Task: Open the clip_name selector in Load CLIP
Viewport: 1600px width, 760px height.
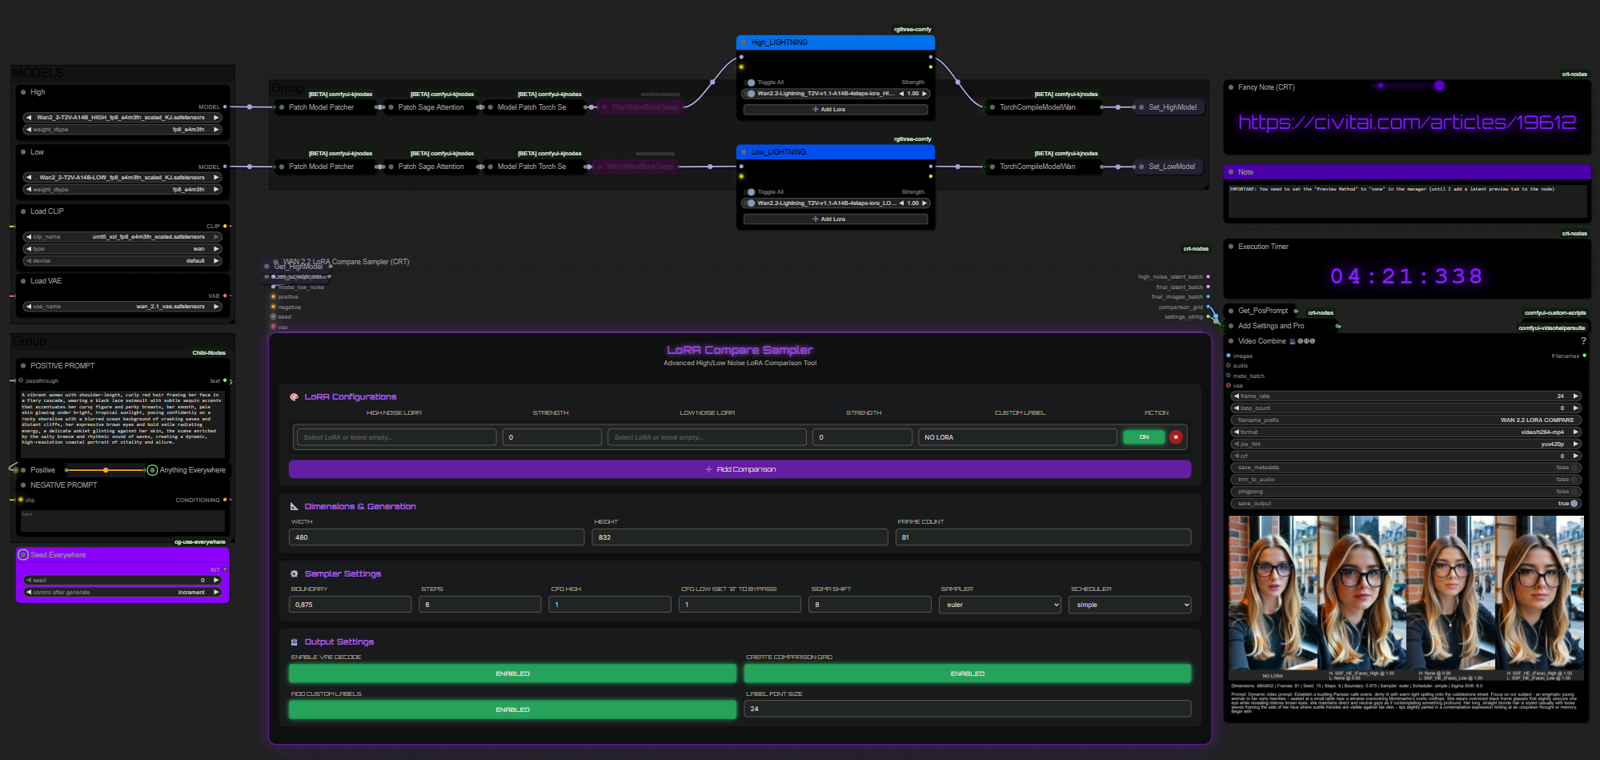Action: click(122, 237)
